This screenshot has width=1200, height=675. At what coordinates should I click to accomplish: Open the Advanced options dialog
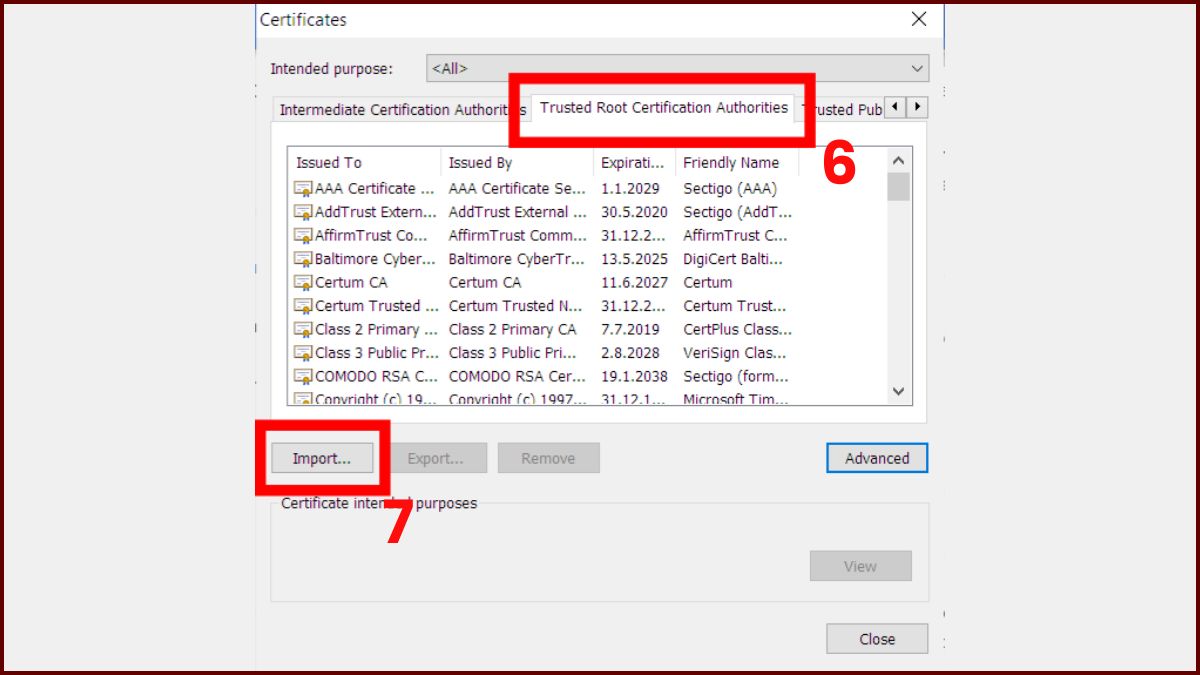point(876,457)
